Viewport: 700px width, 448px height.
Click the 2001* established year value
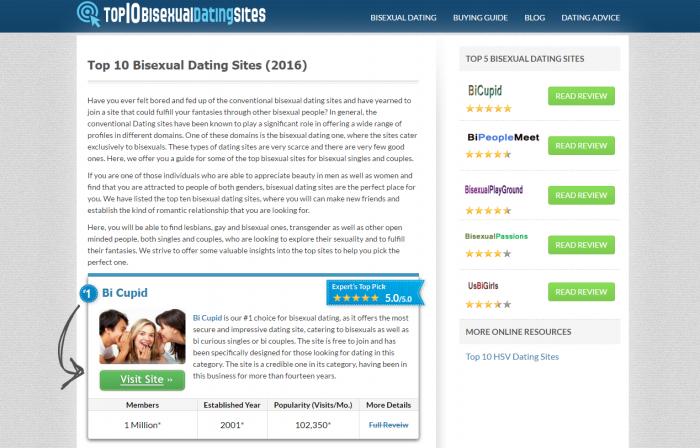(232, 425)
